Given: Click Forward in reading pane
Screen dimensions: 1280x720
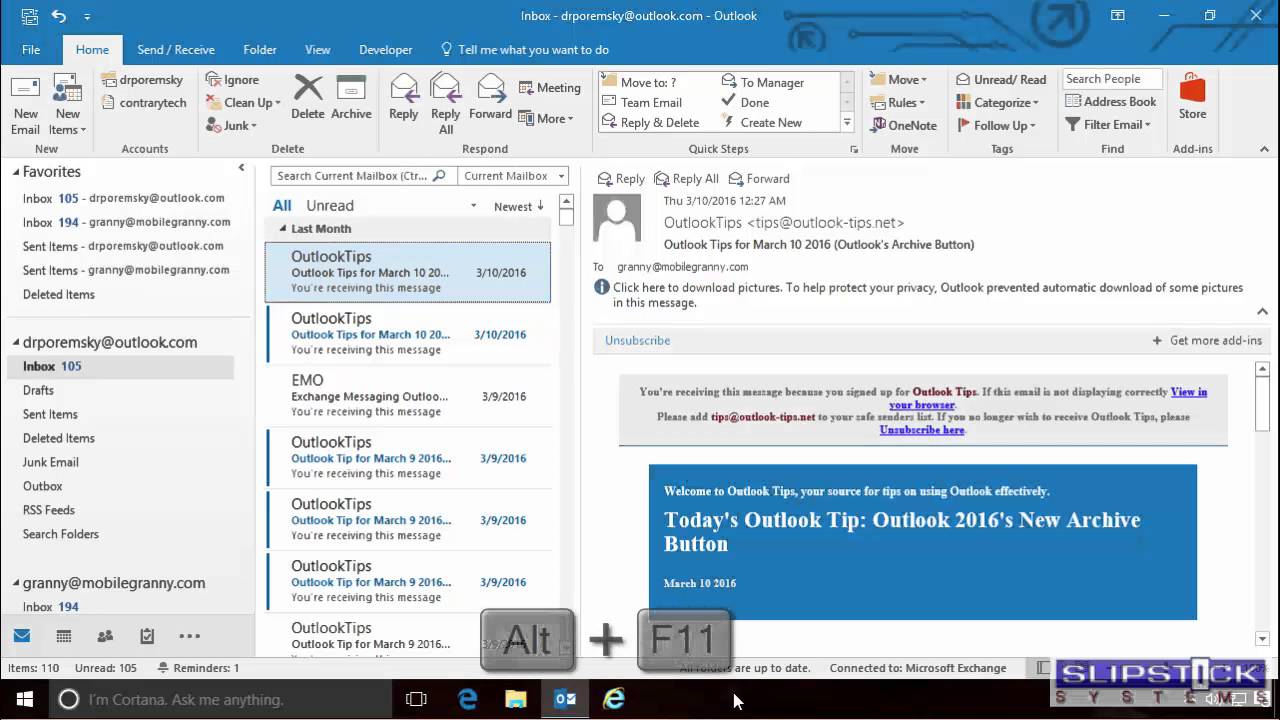Looking at the screenshot, I should click(x=759, y=178).
